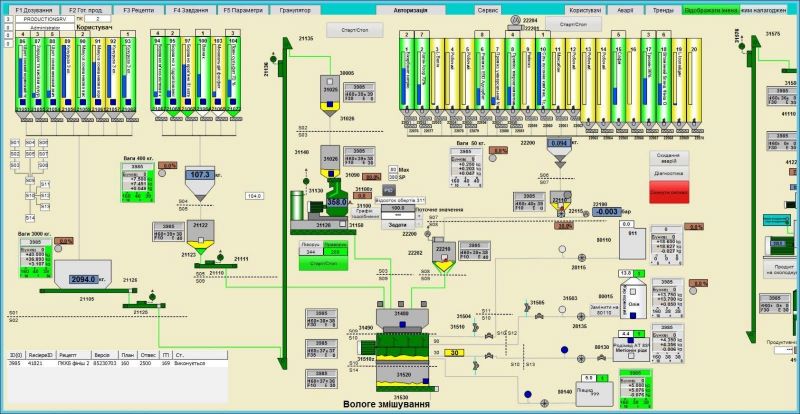Open the F1 Дозування tab
This screenshot has height=414, width=800.
click(34, 9)
